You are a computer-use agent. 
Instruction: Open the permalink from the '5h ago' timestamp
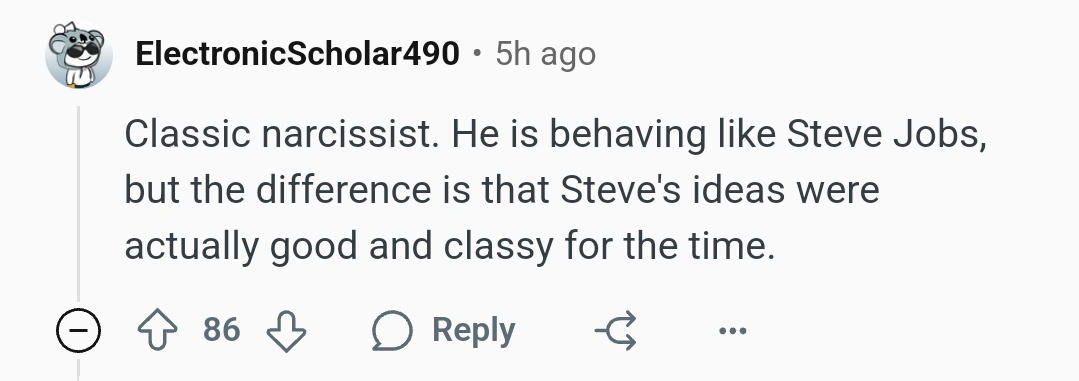pyautogui.click(x=546, y=54)
